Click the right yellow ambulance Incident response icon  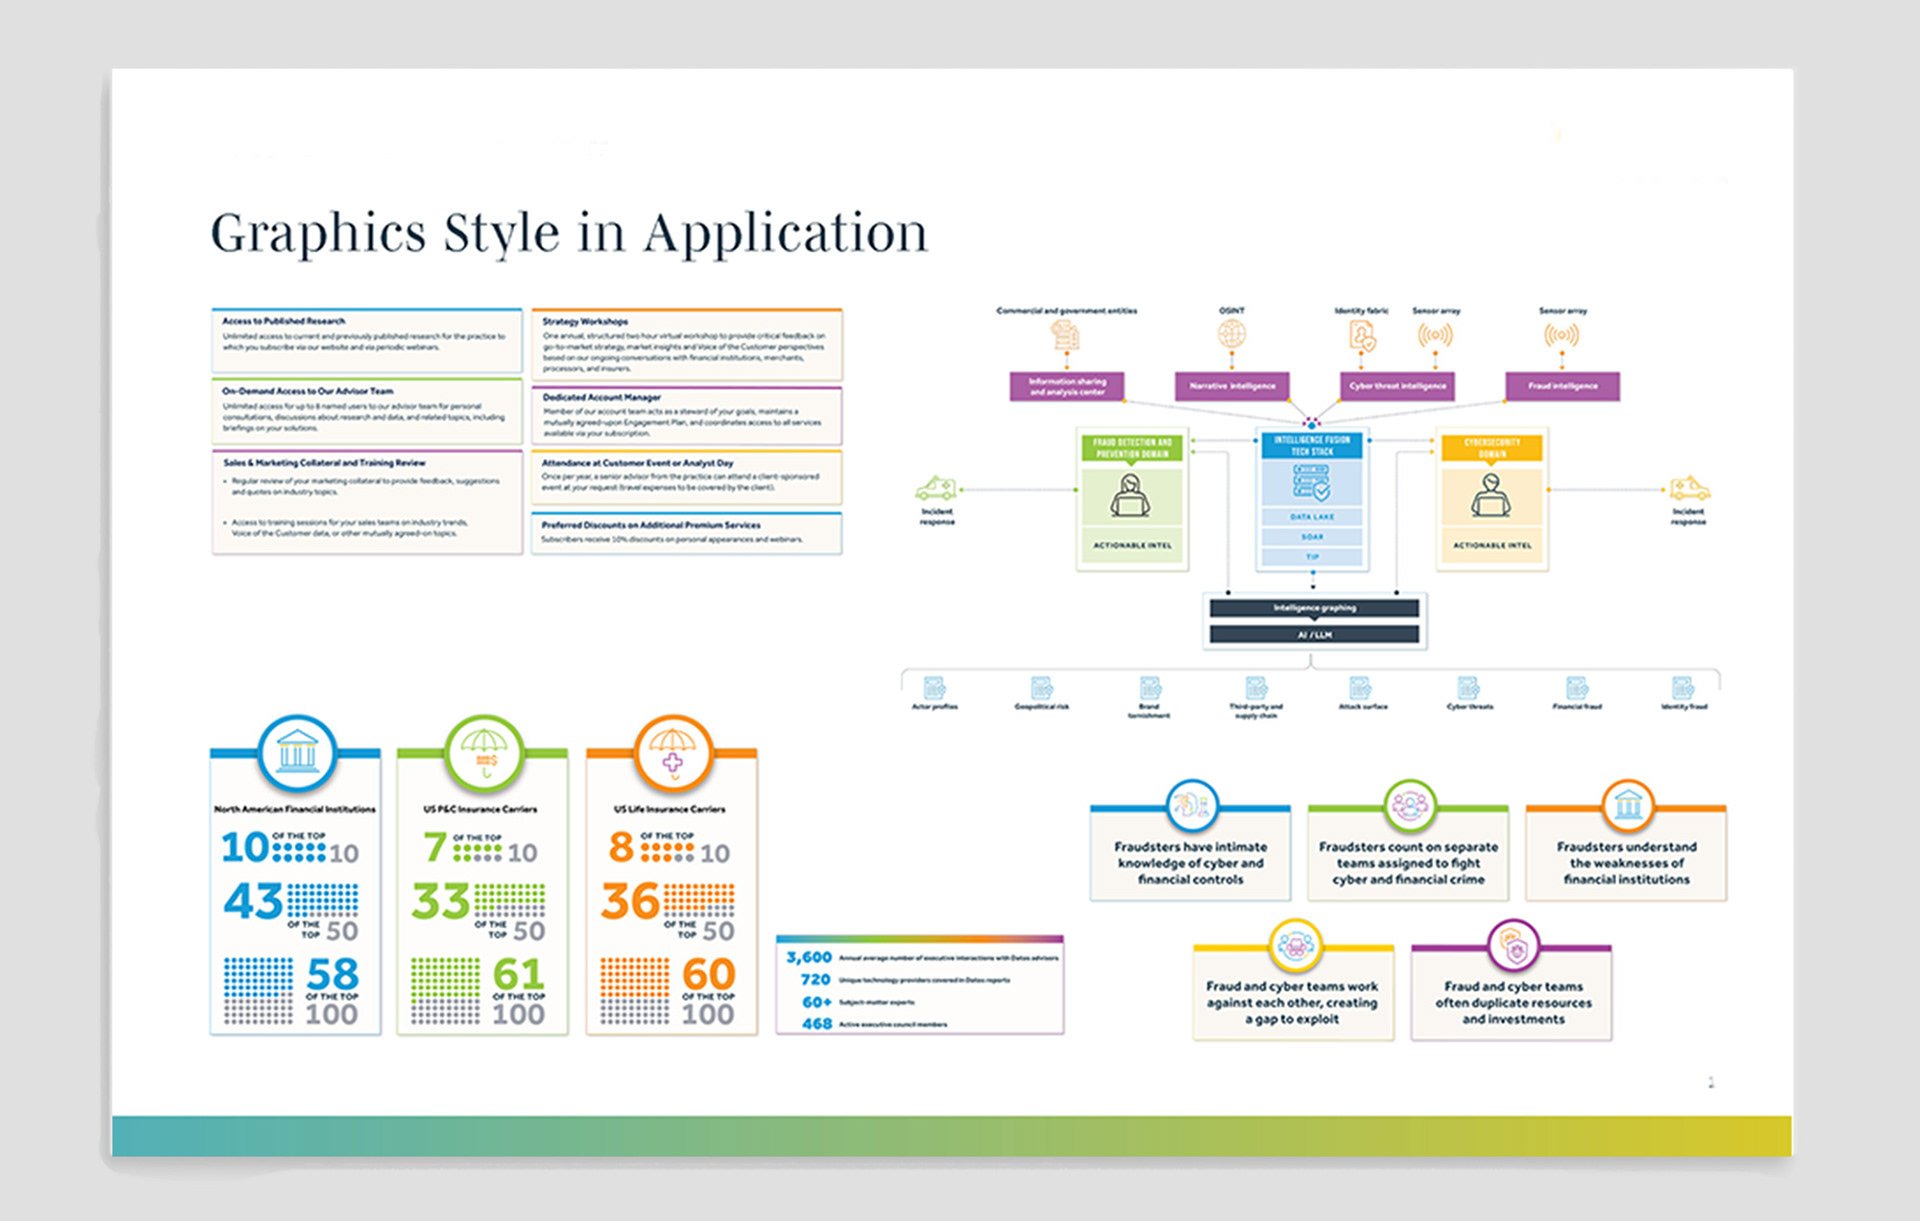[1689, 489]
